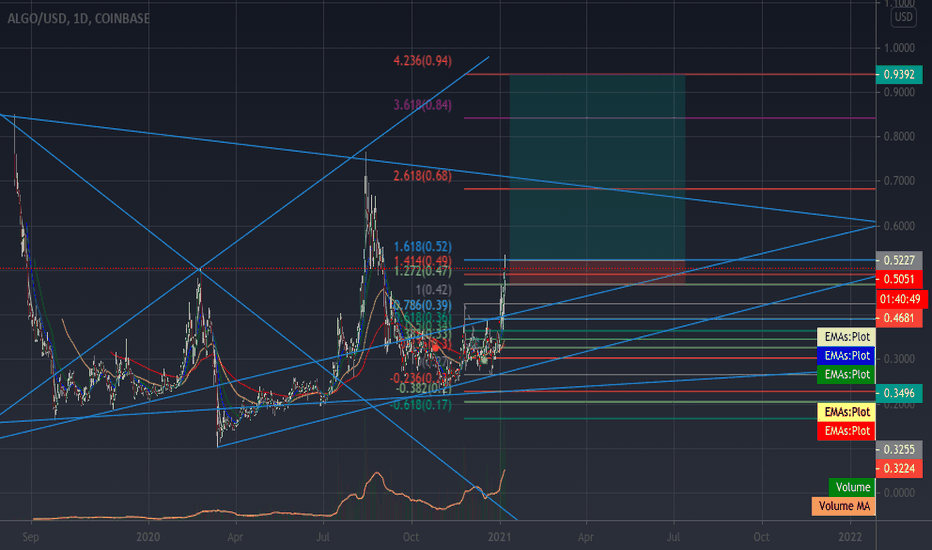Click the 01:40:49 bar countdown label
This screenshot has height=550, width=932.
[x=900, y=299]
